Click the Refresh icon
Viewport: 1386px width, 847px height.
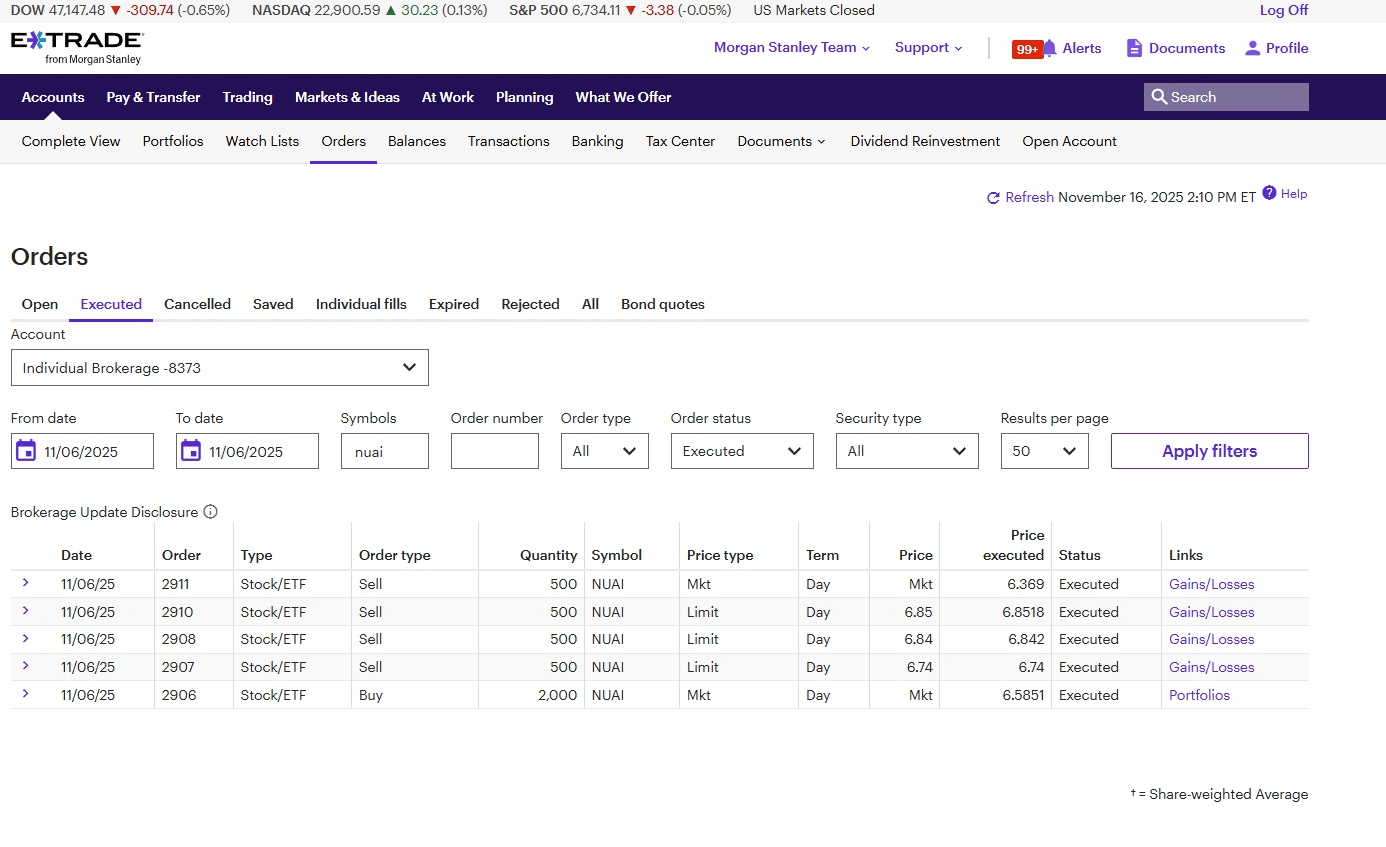coord(993,198)
